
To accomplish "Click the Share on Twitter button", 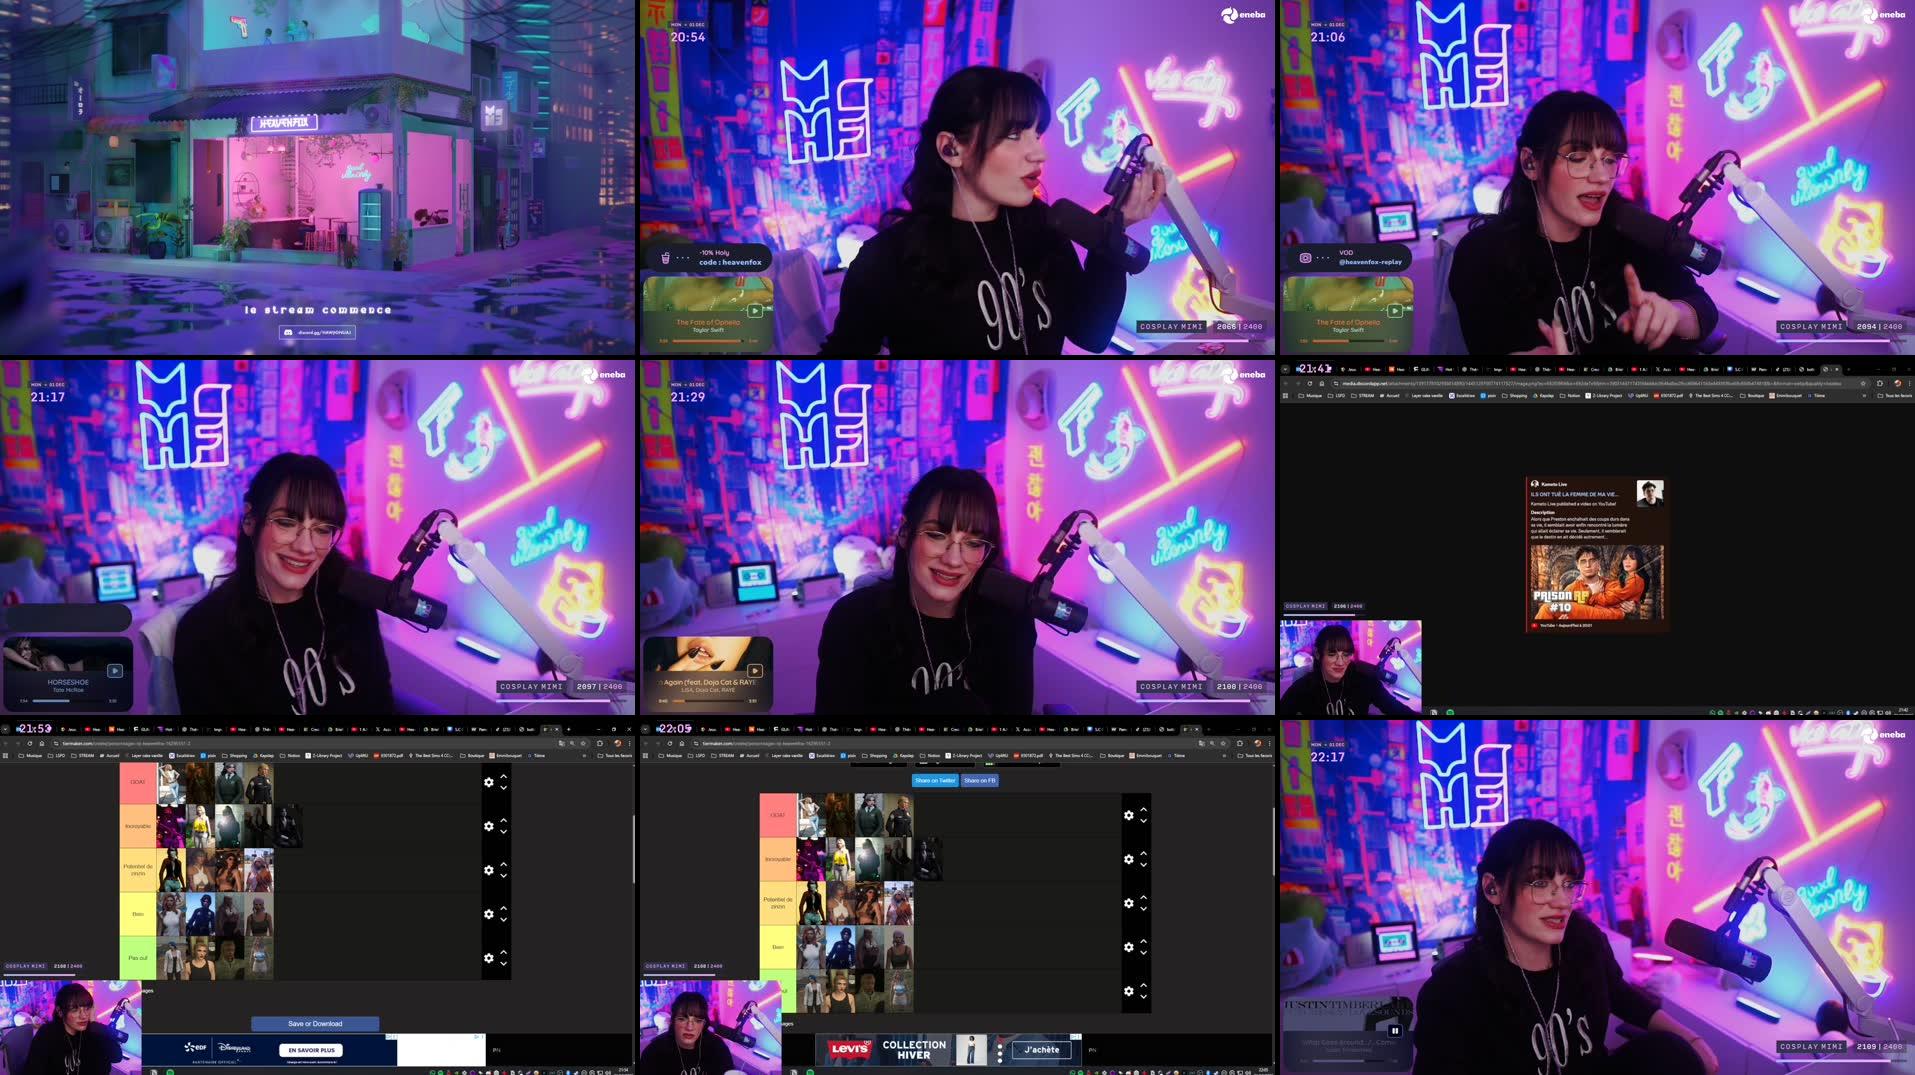I will [x=934, y=779].
